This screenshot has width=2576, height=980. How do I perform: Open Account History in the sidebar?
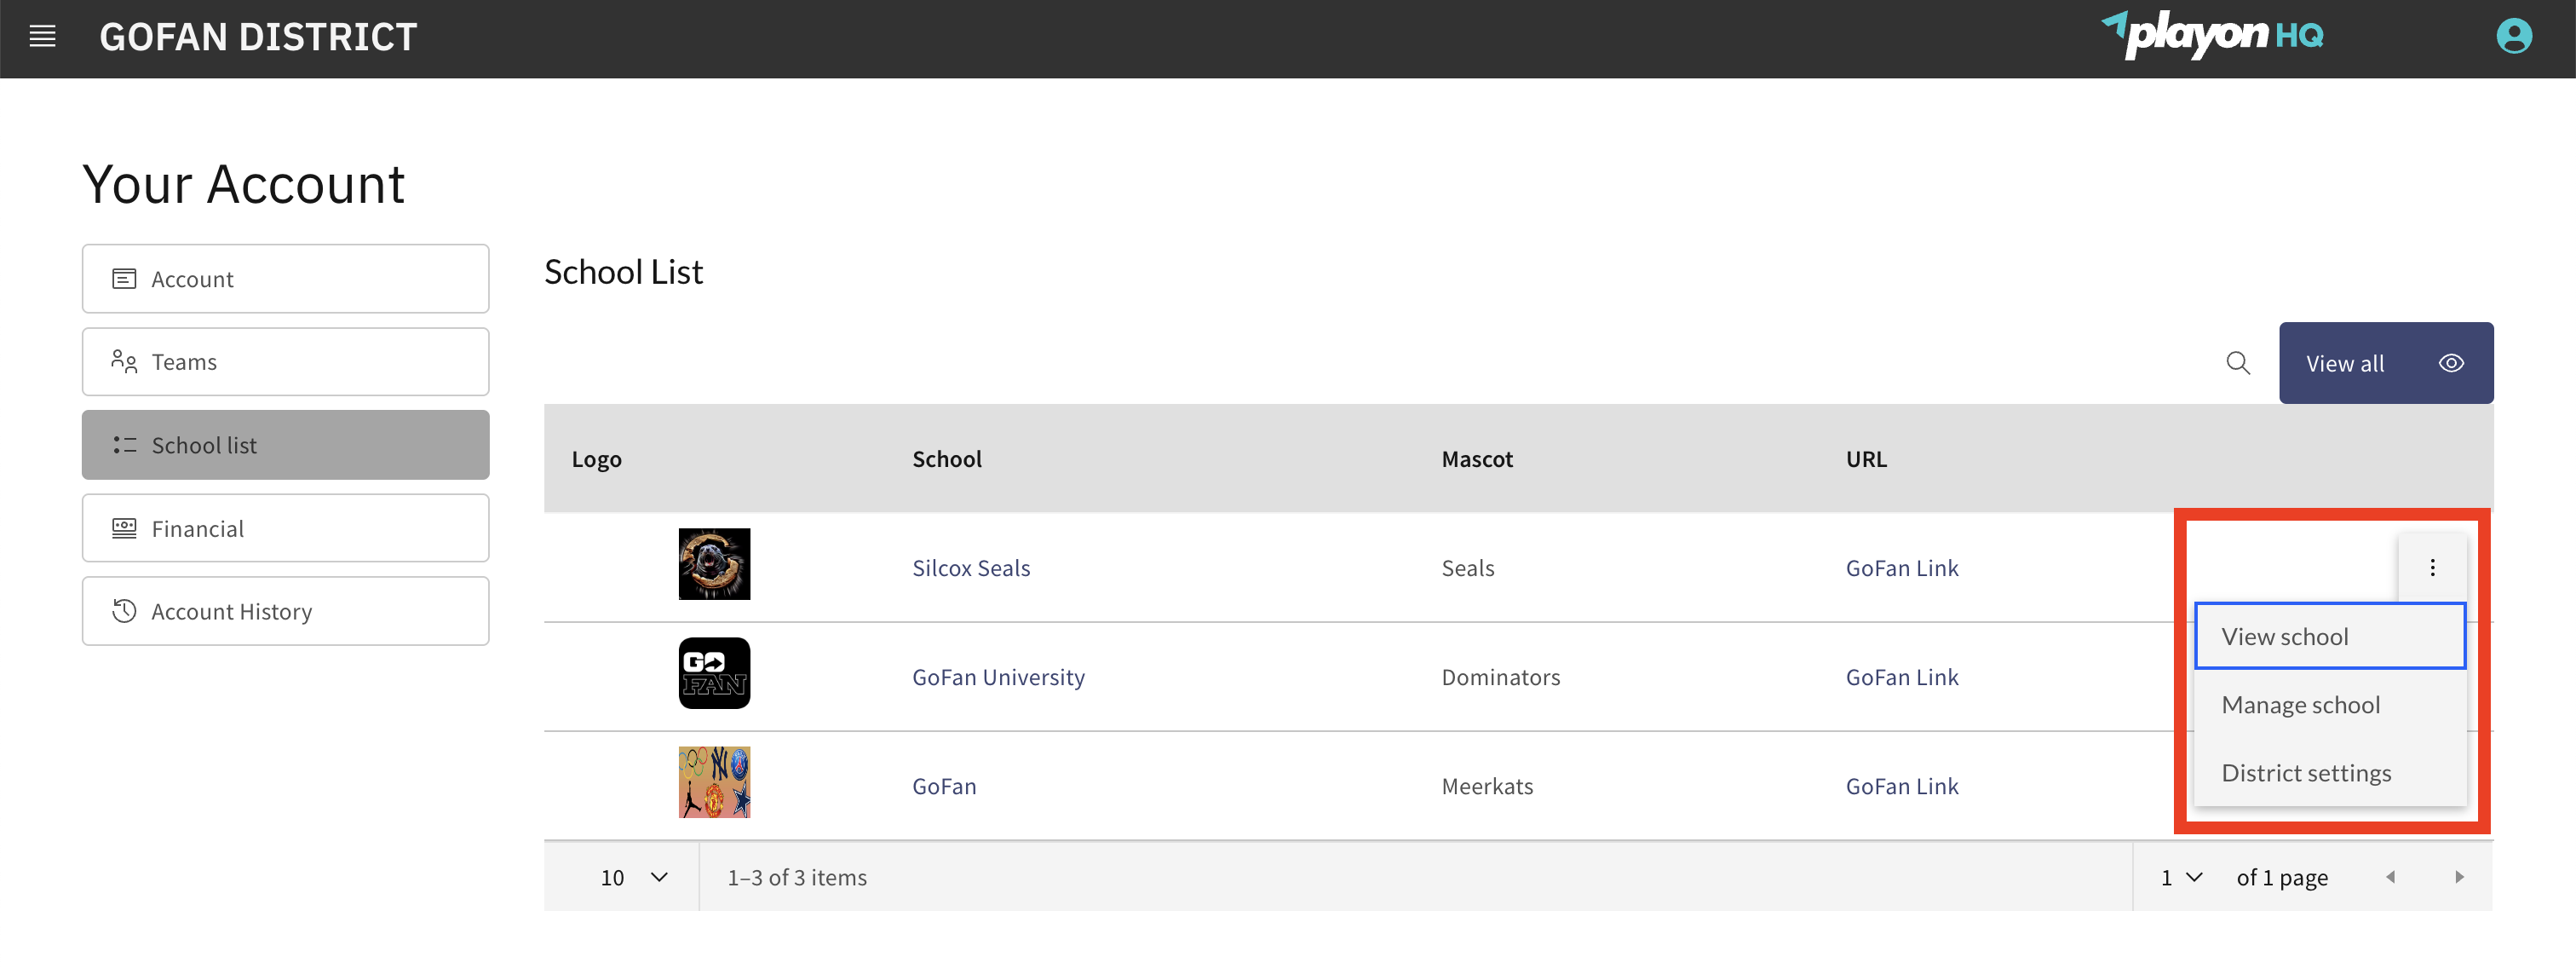285,611
